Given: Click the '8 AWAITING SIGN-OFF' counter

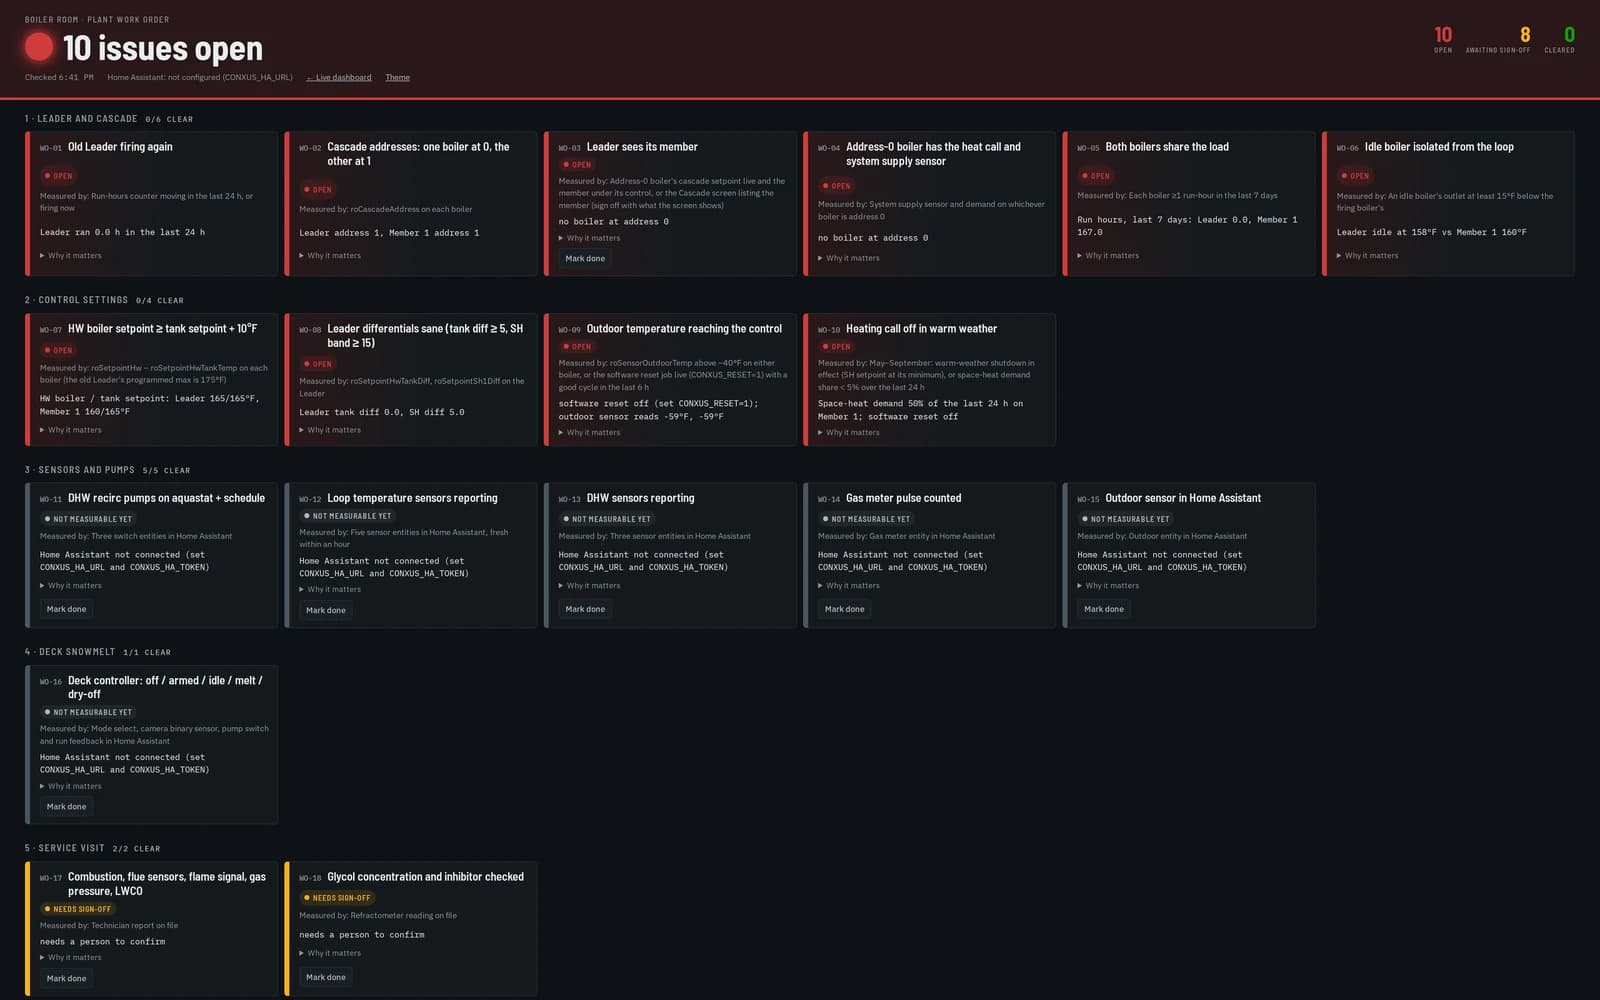Looking at the screenshot, I should click(x=1498, y=40).
